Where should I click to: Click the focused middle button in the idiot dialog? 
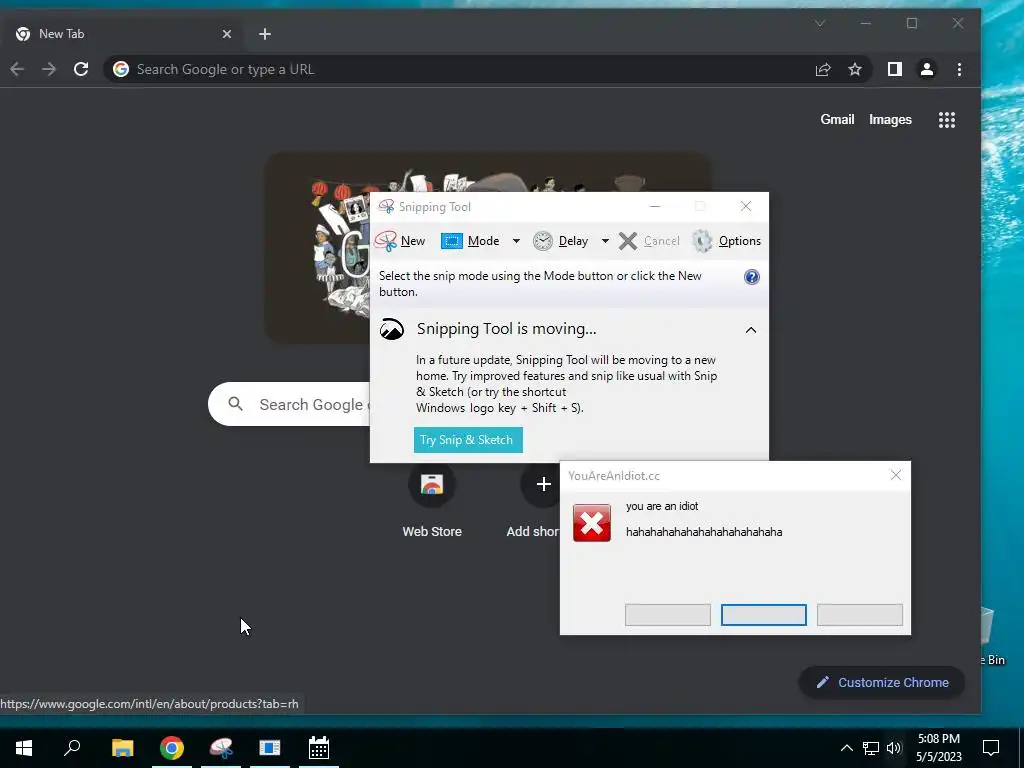coord(763,615)
